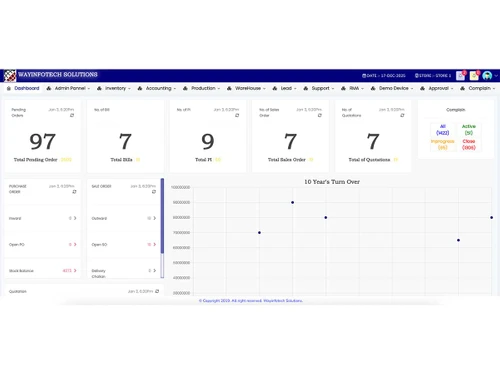Image resolution: width=500 pixels, height=375 pixels.
Task: Open the Open PO row chevron
Action: [75, 244]
